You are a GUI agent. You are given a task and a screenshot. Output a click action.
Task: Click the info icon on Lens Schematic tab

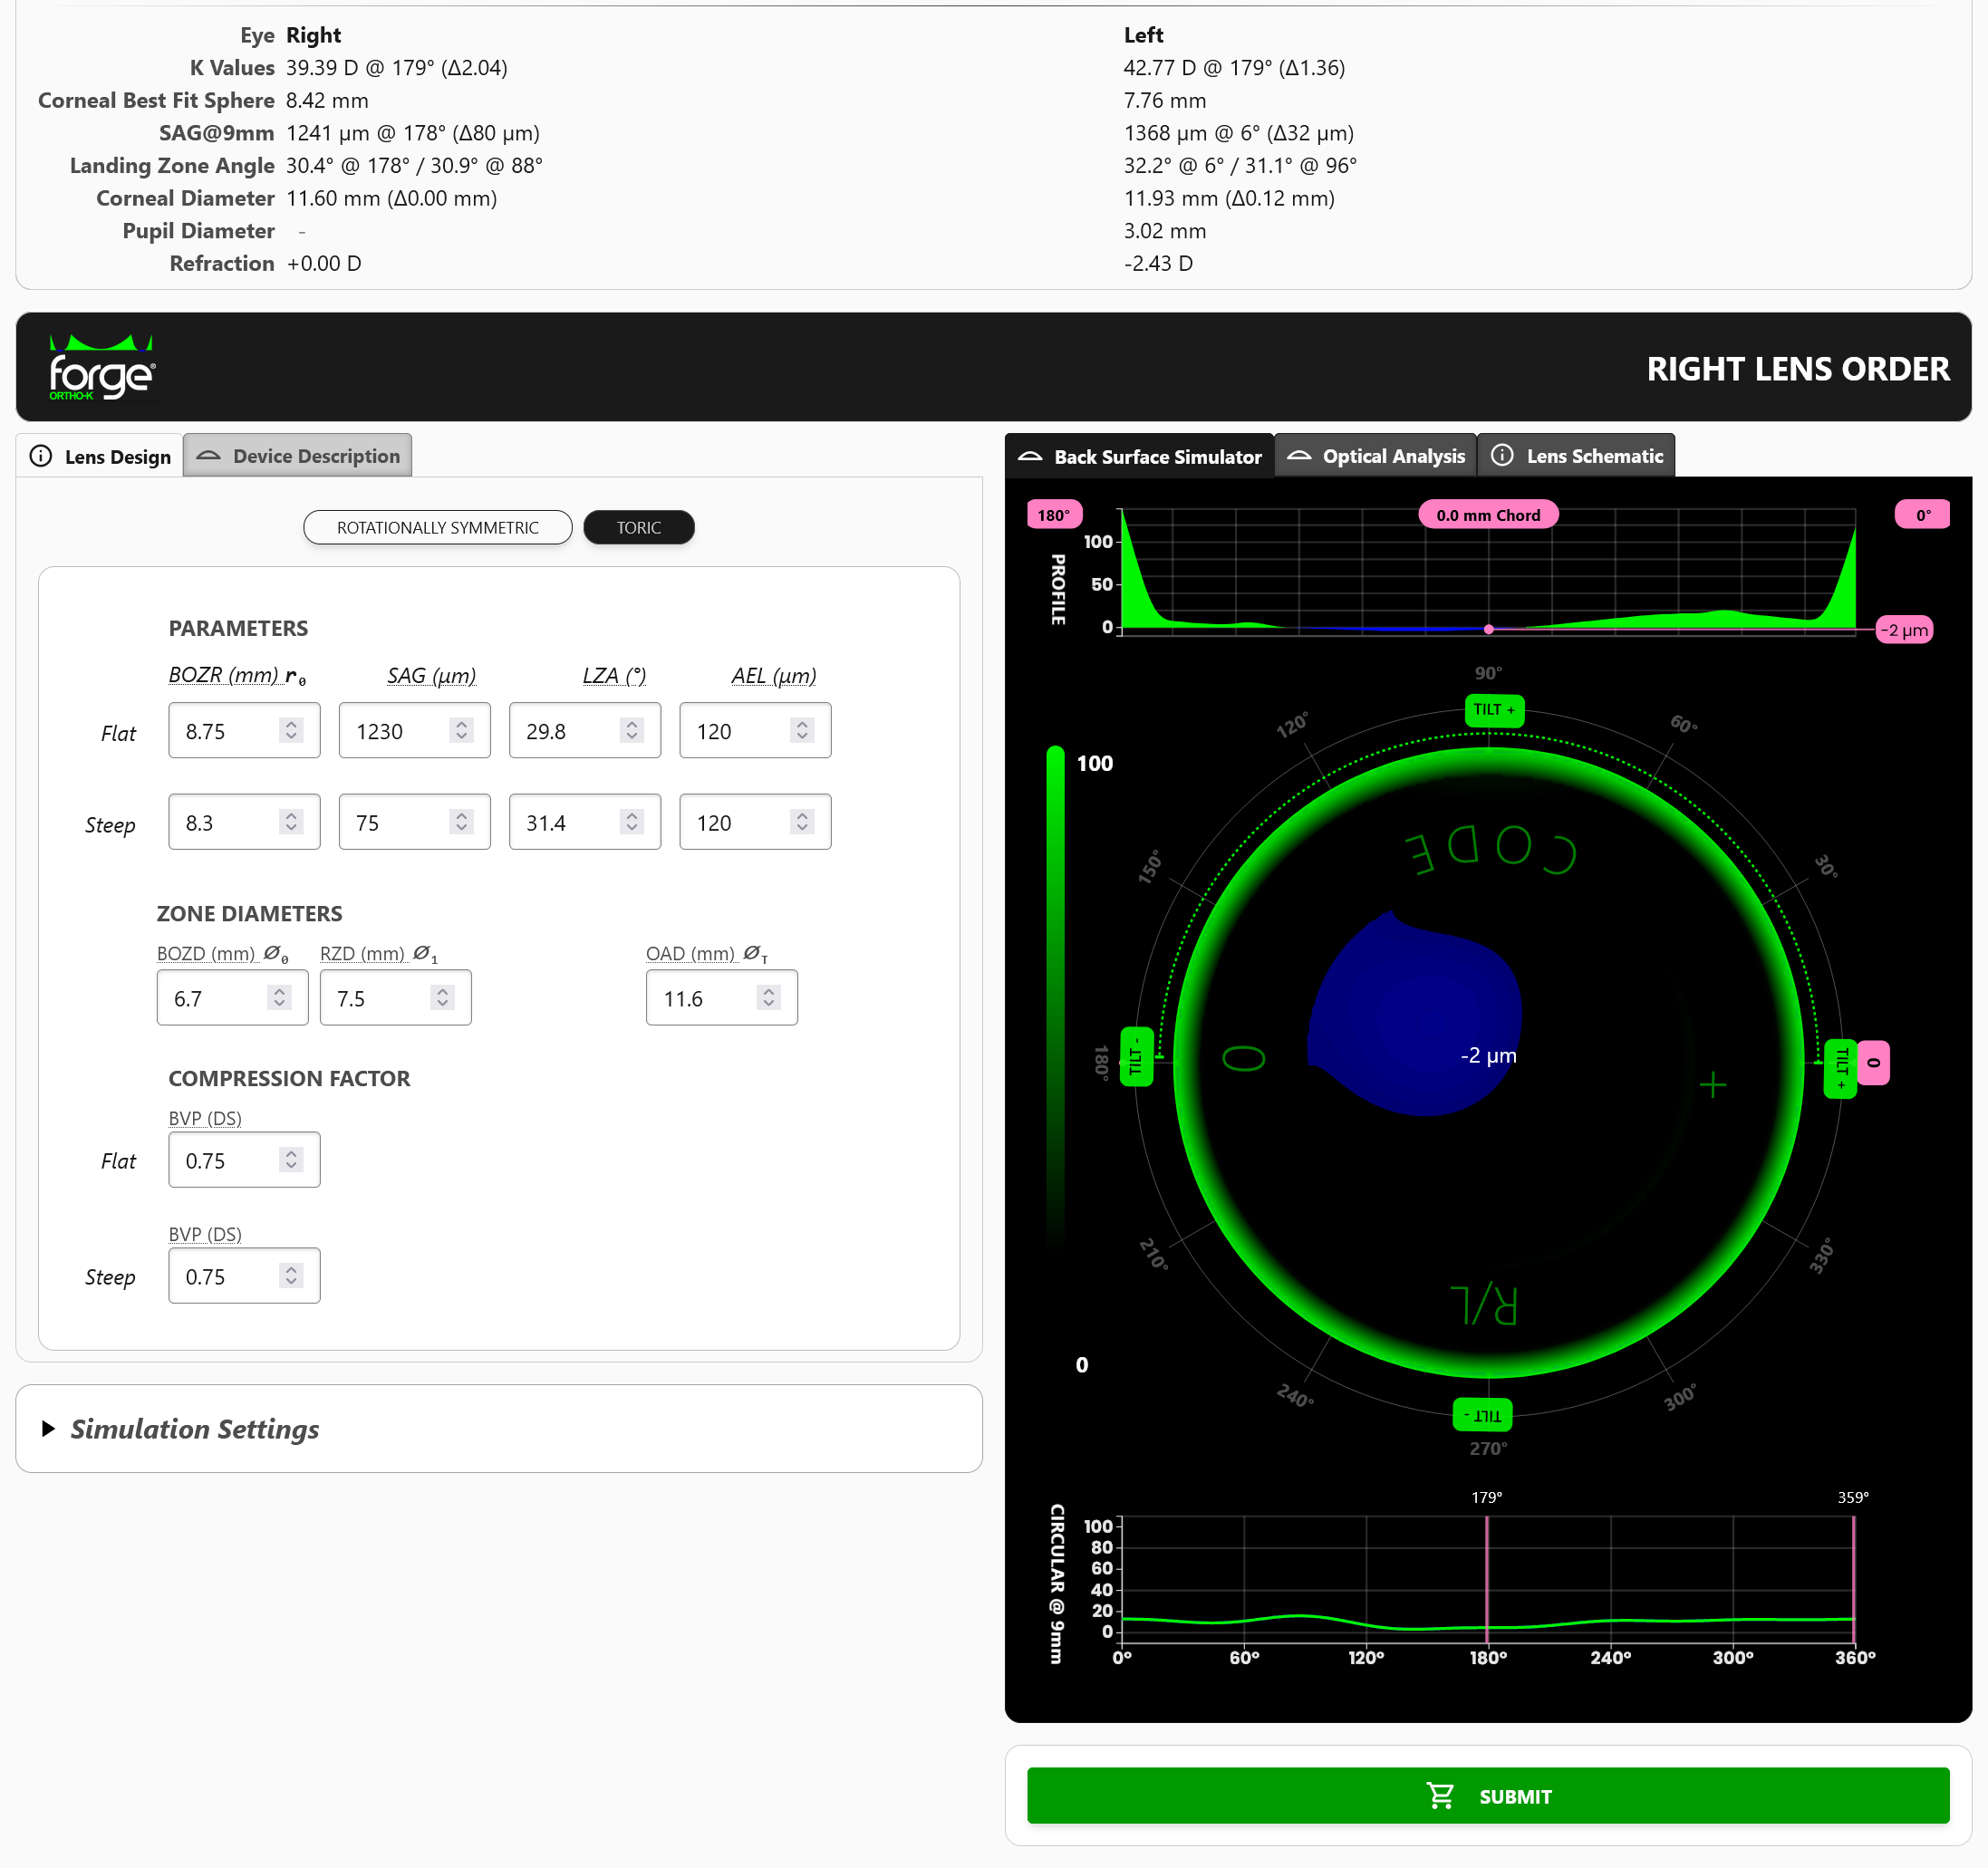tap(1502, 455)
